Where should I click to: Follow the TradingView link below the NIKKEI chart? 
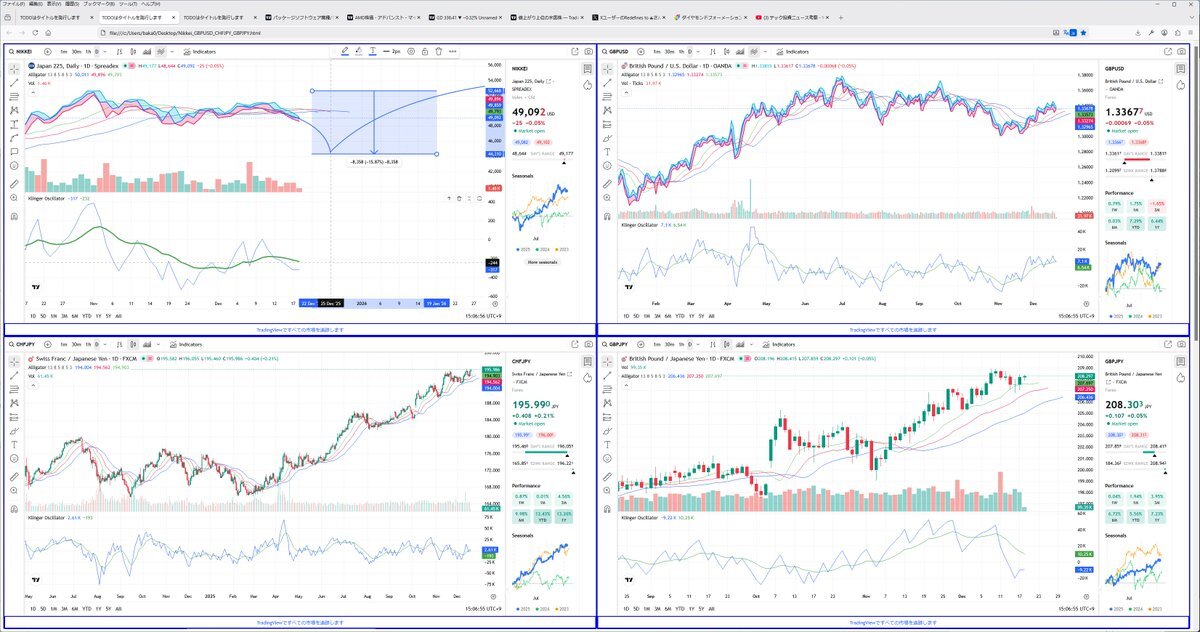[x=300, y=329]
